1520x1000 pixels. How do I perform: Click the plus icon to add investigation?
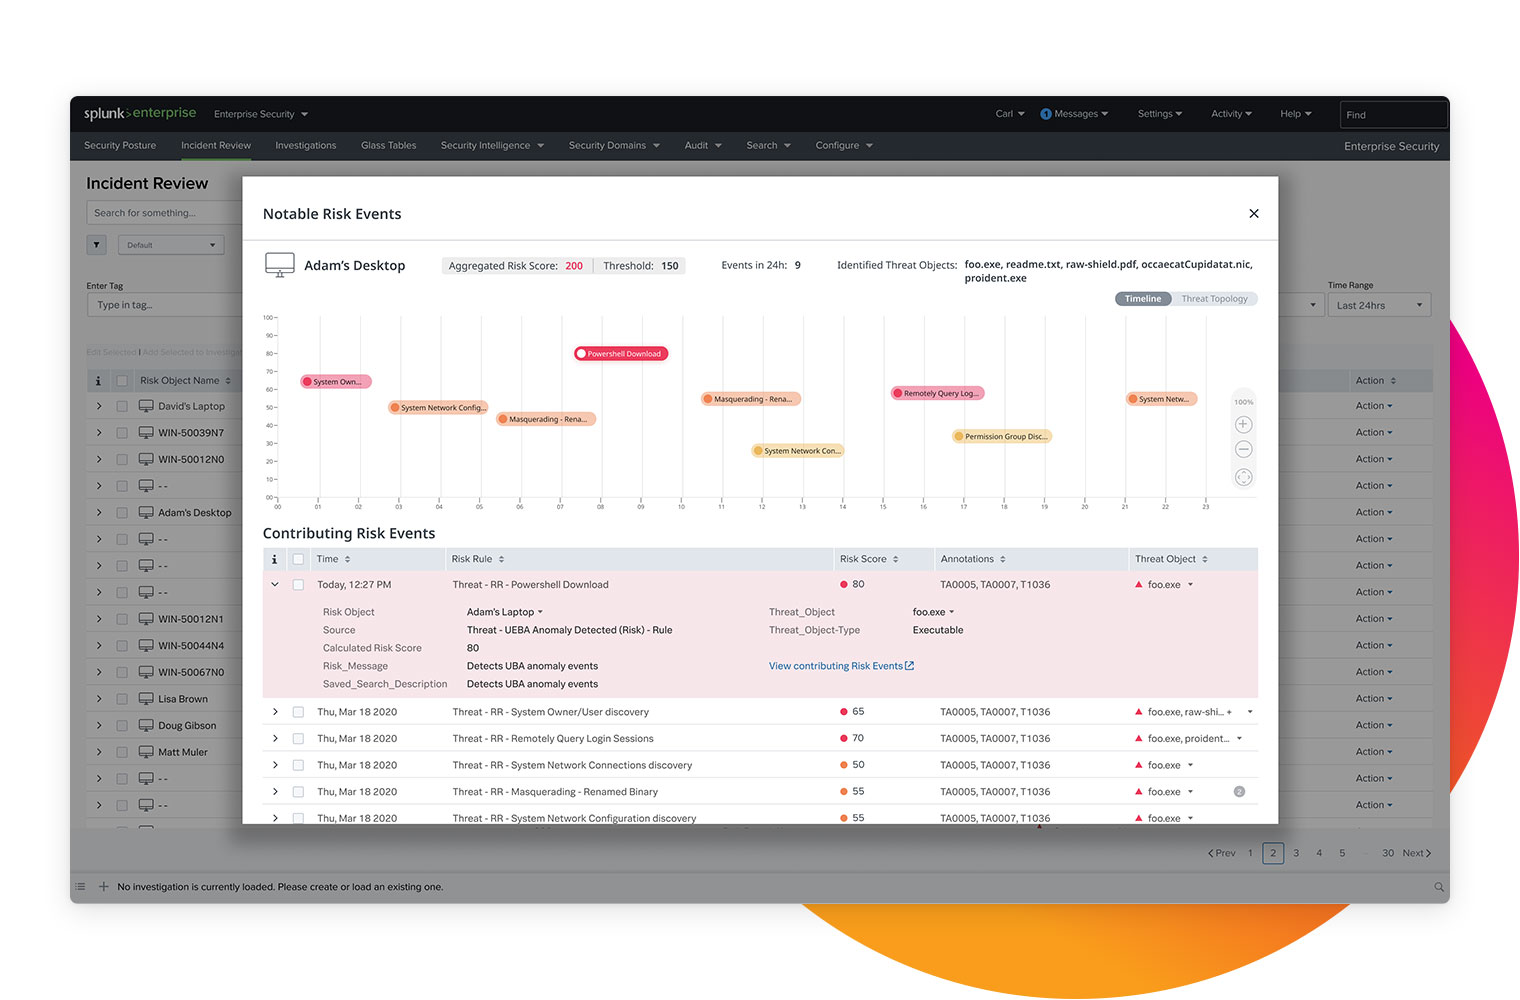point(103,887)
